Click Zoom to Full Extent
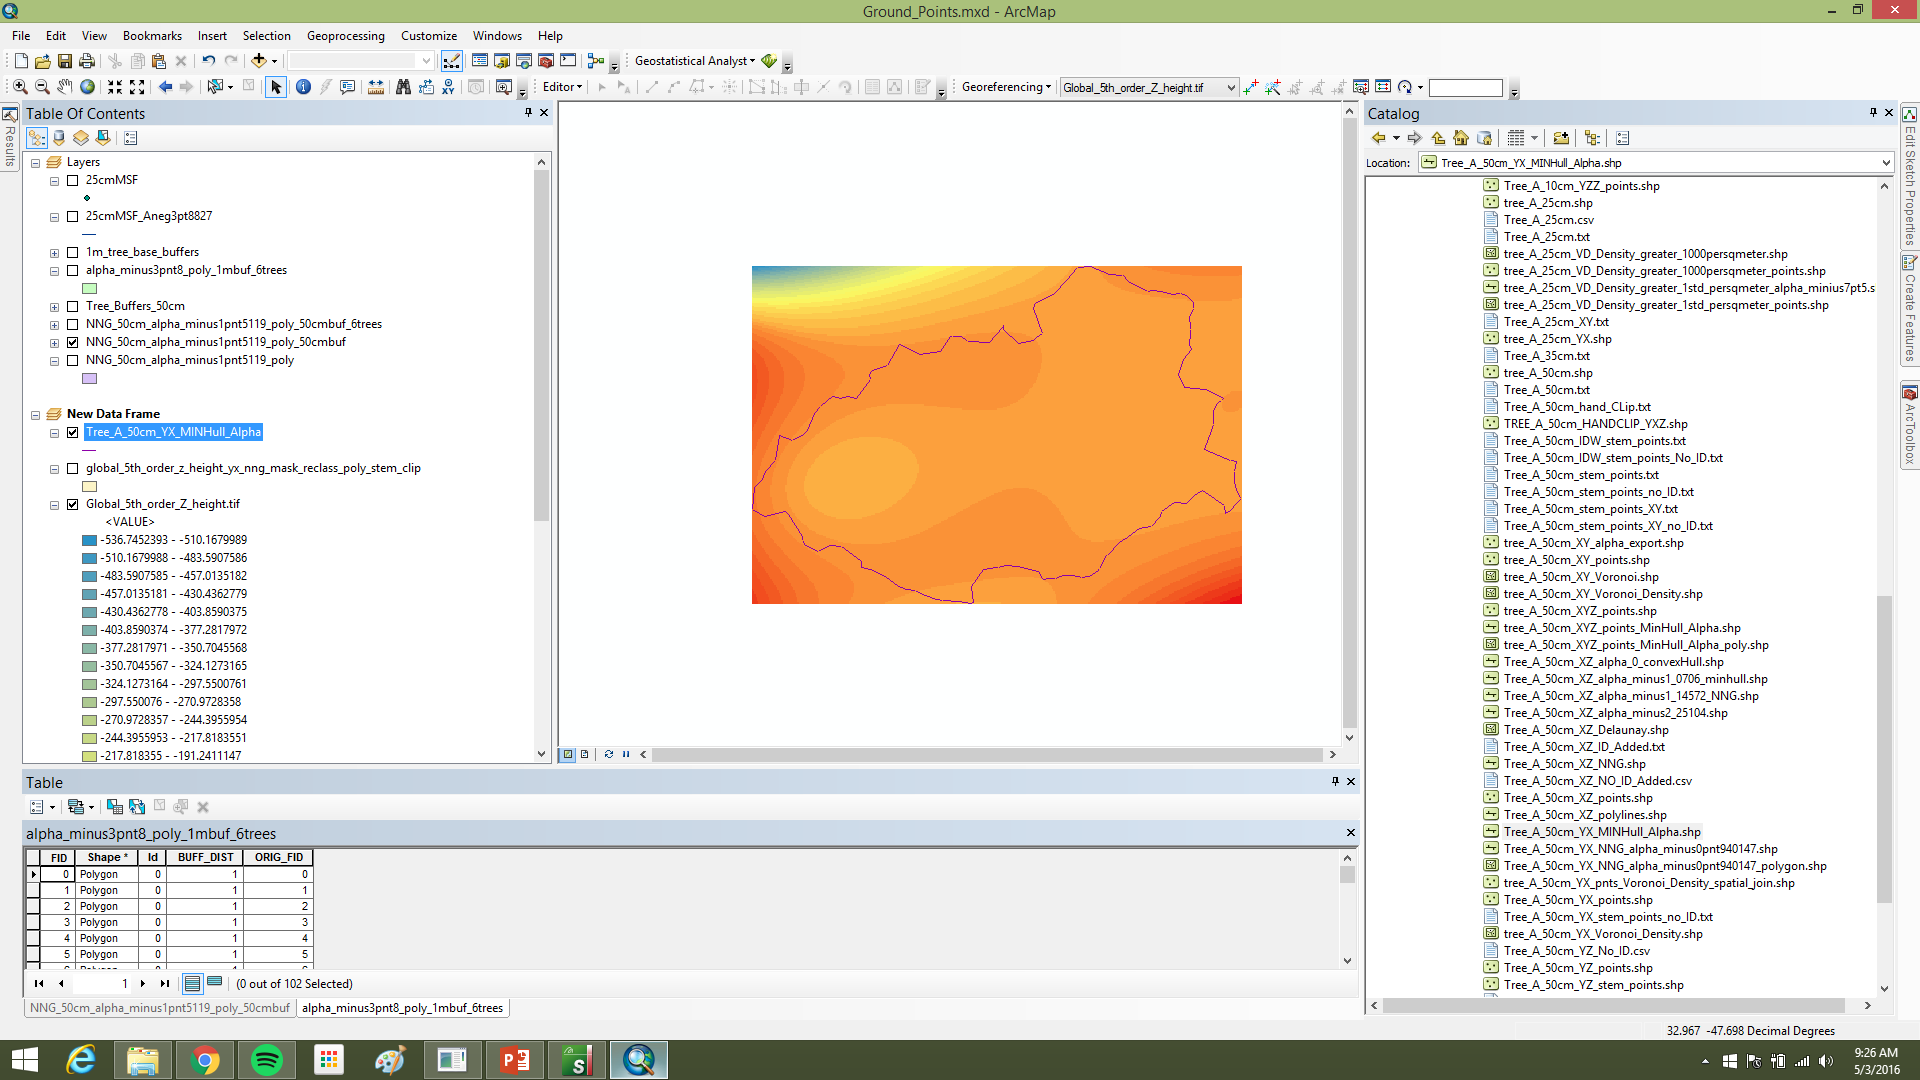Screen dimensions: 1920x1080 click(x=87, y=87)
